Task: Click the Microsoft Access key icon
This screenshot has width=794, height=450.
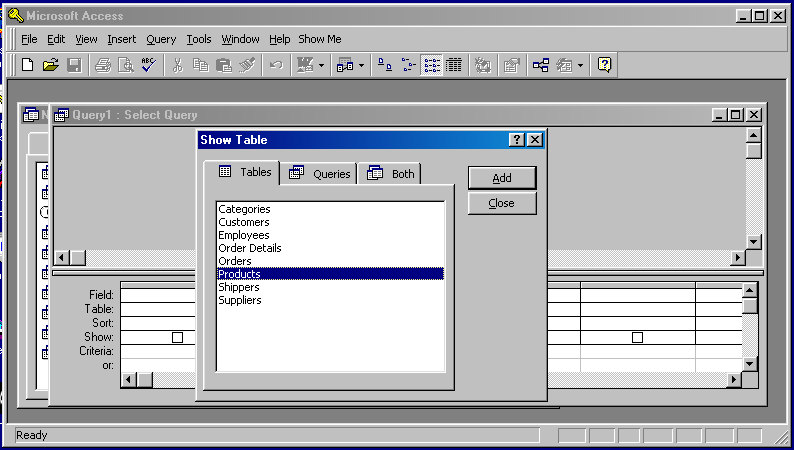Action: (x=16, y=16)
